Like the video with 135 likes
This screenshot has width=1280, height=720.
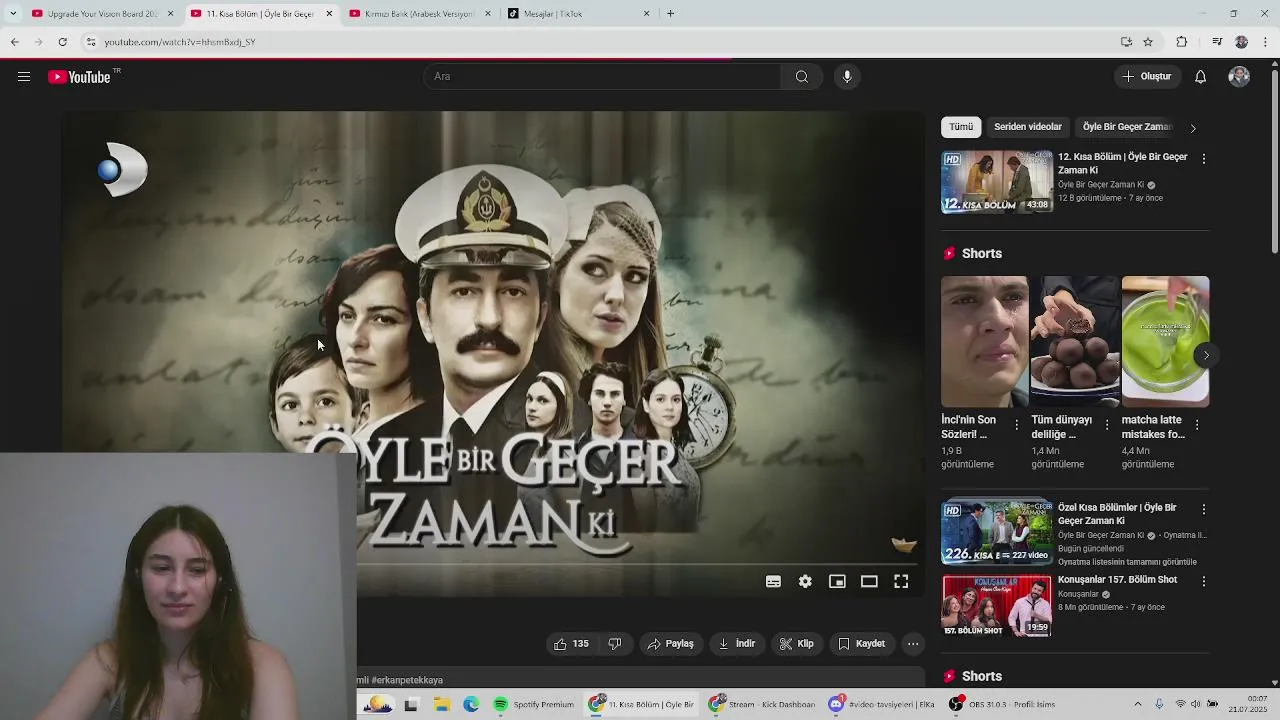tap(572, 644)
